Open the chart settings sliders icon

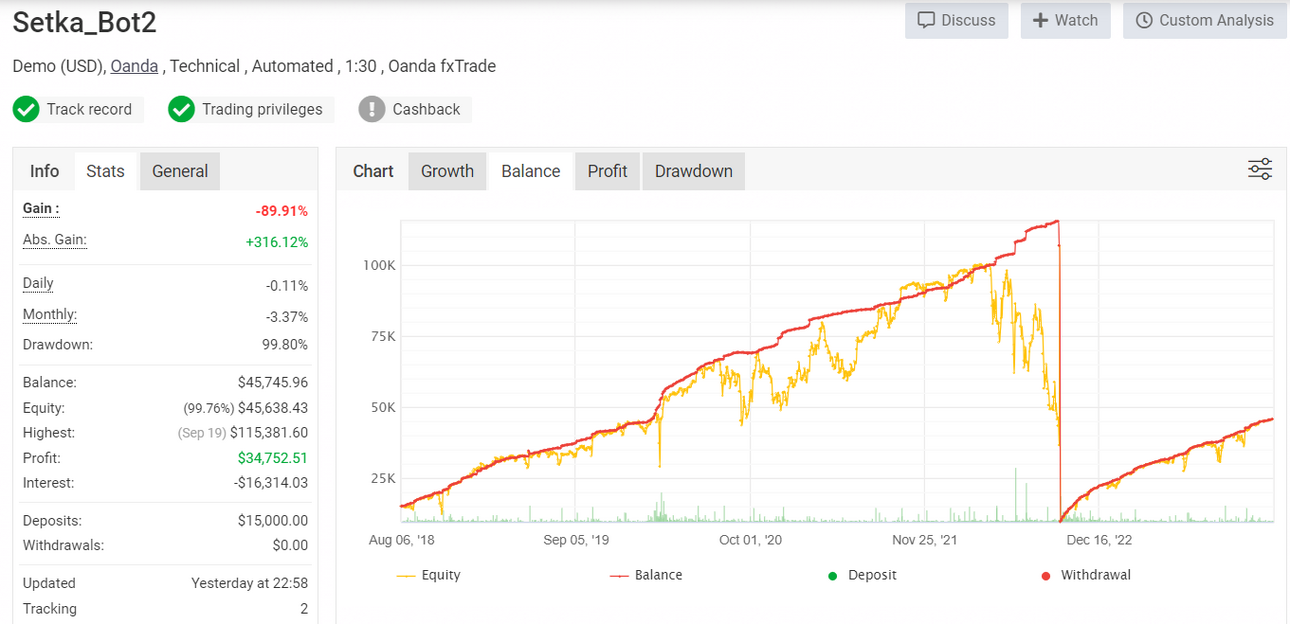coord(1260,169)
